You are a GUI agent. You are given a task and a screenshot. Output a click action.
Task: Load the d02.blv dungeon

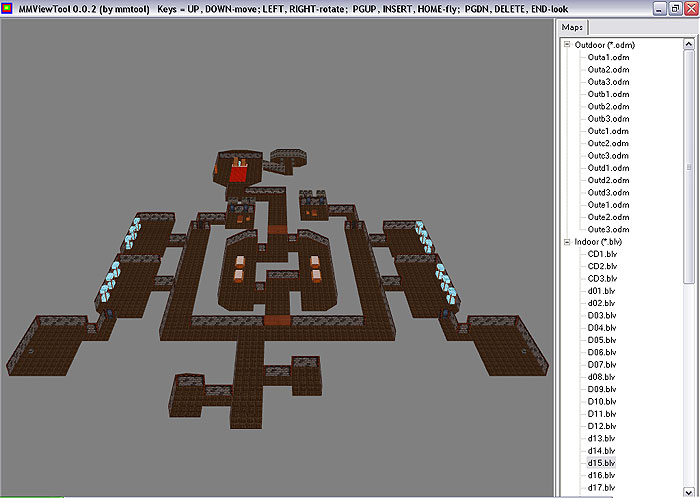point(602,303)
